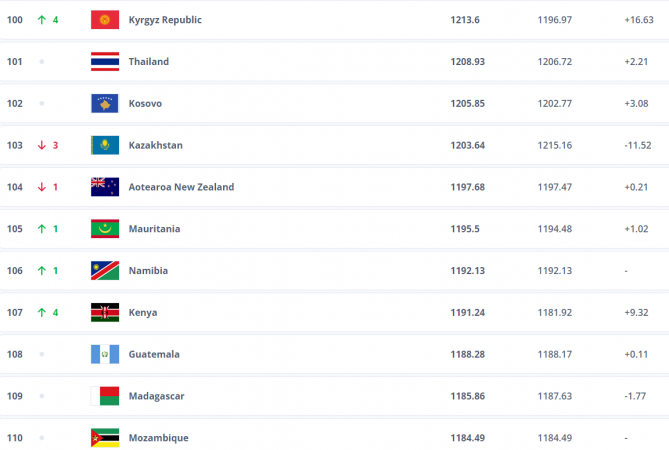Click Mauritania's total points 1195.5
This screenshot has width=669, height=450.
(465, 229)
